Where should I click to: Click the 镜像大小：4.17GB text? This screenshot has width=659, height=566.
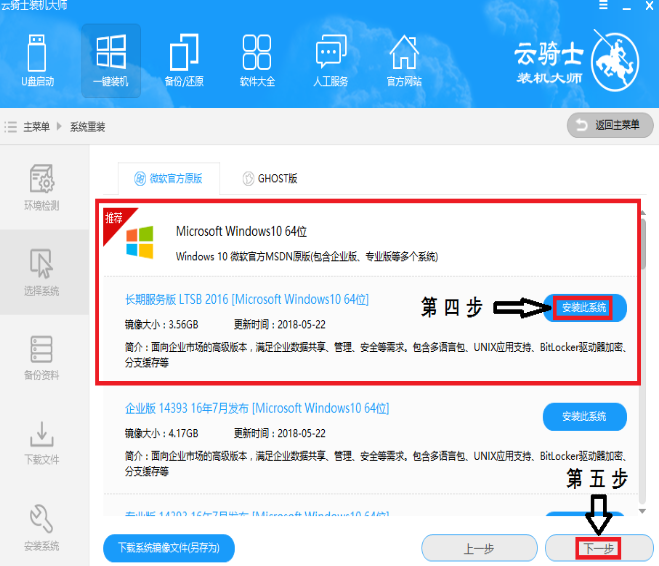pos(161,433)
